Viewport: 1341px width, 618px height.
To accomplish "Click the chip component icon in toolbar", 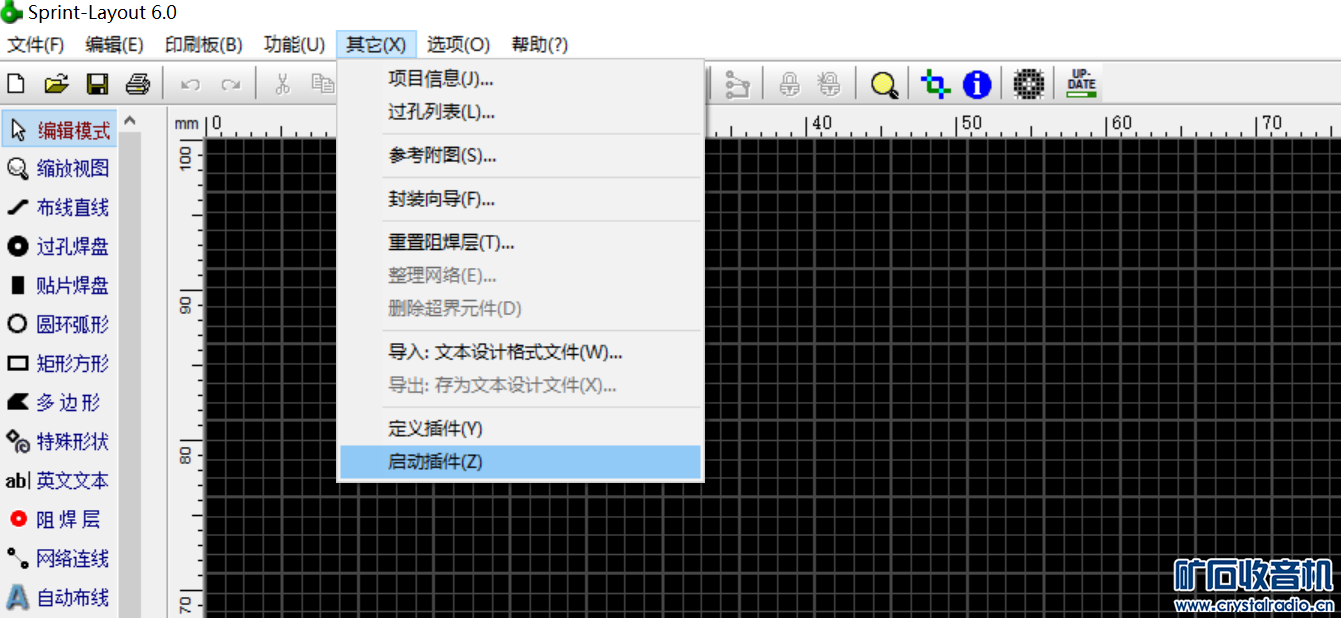I will [1029, 84].
